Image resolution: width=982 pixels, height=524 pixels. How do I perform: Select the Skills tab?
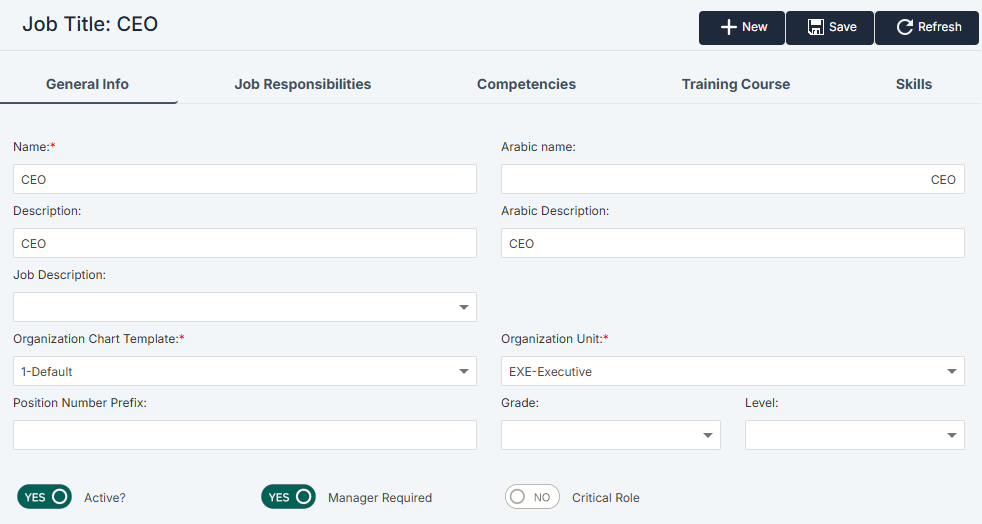pos(913,84)
